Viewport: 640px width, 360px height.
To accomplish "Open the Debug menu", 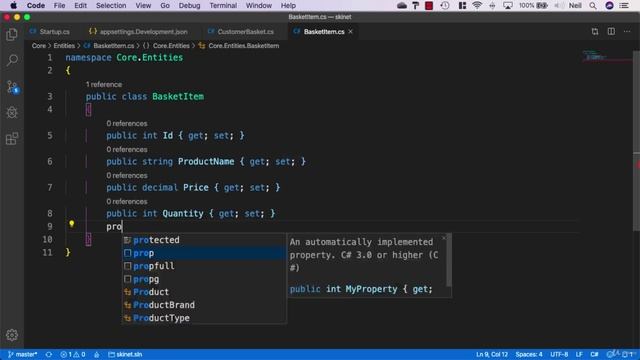I will coord(189,5).
